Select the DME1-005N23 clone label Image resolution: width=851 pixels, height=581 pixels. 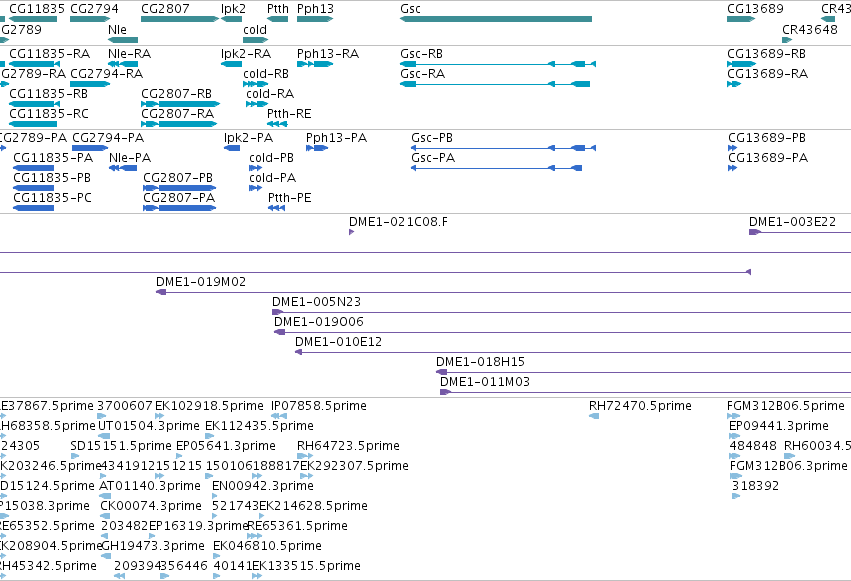point(316,302)
